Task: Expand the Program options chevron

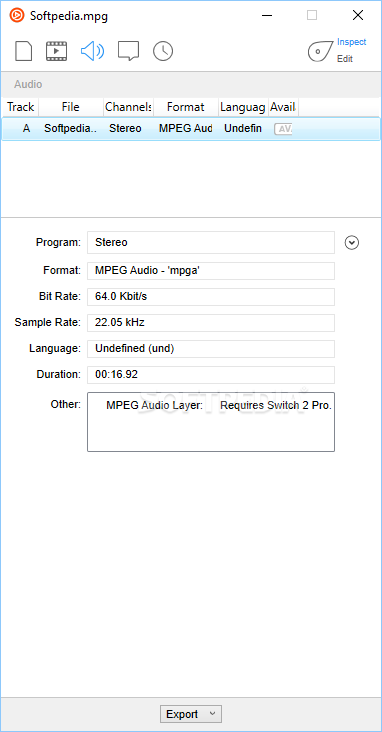Action: point(352,243)
